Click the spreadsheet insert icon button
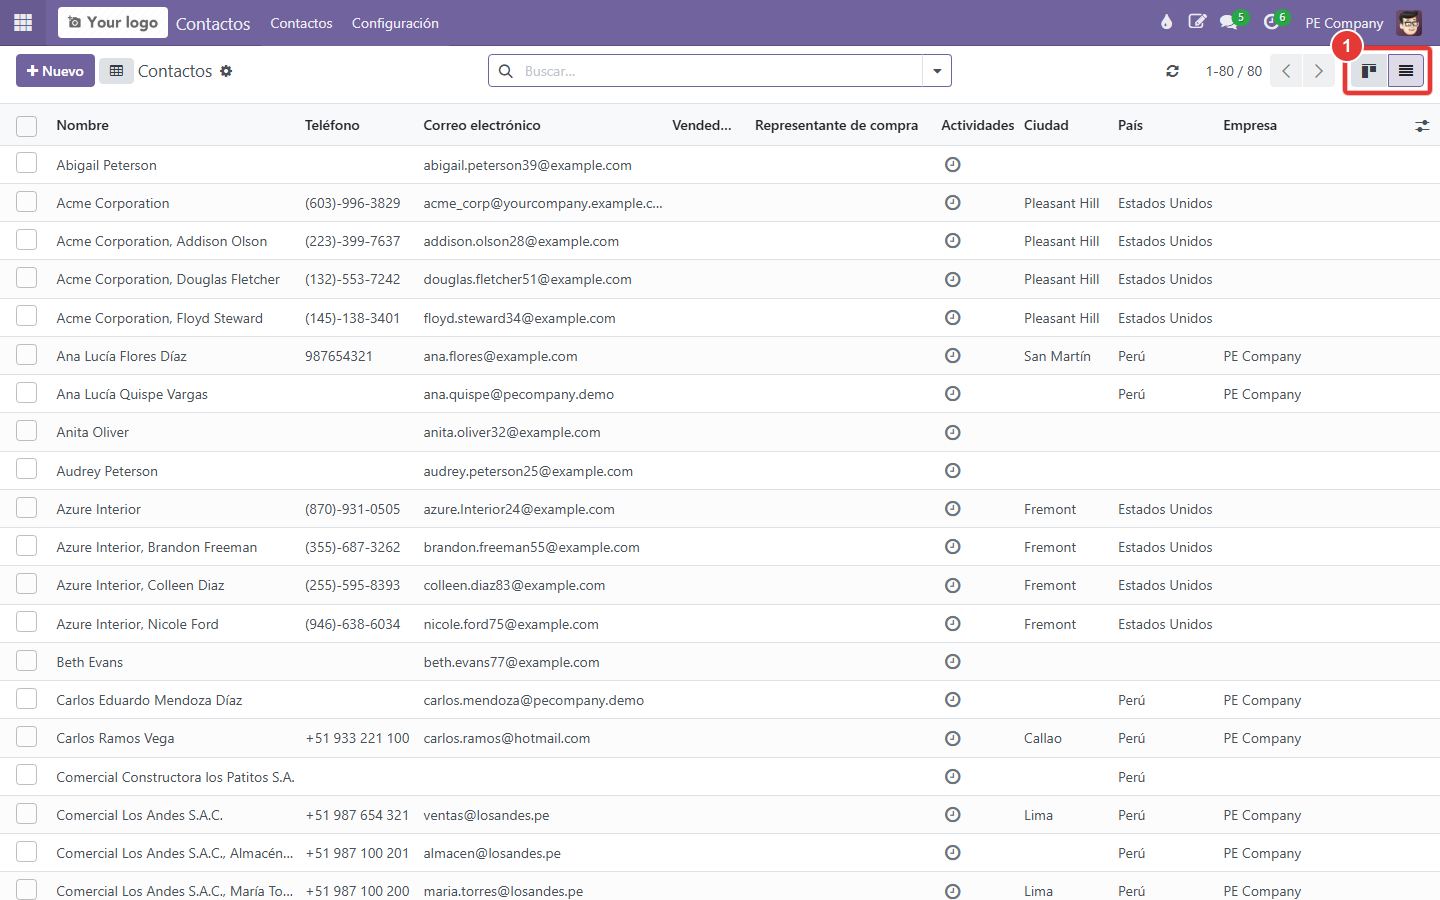 [116, 71]
